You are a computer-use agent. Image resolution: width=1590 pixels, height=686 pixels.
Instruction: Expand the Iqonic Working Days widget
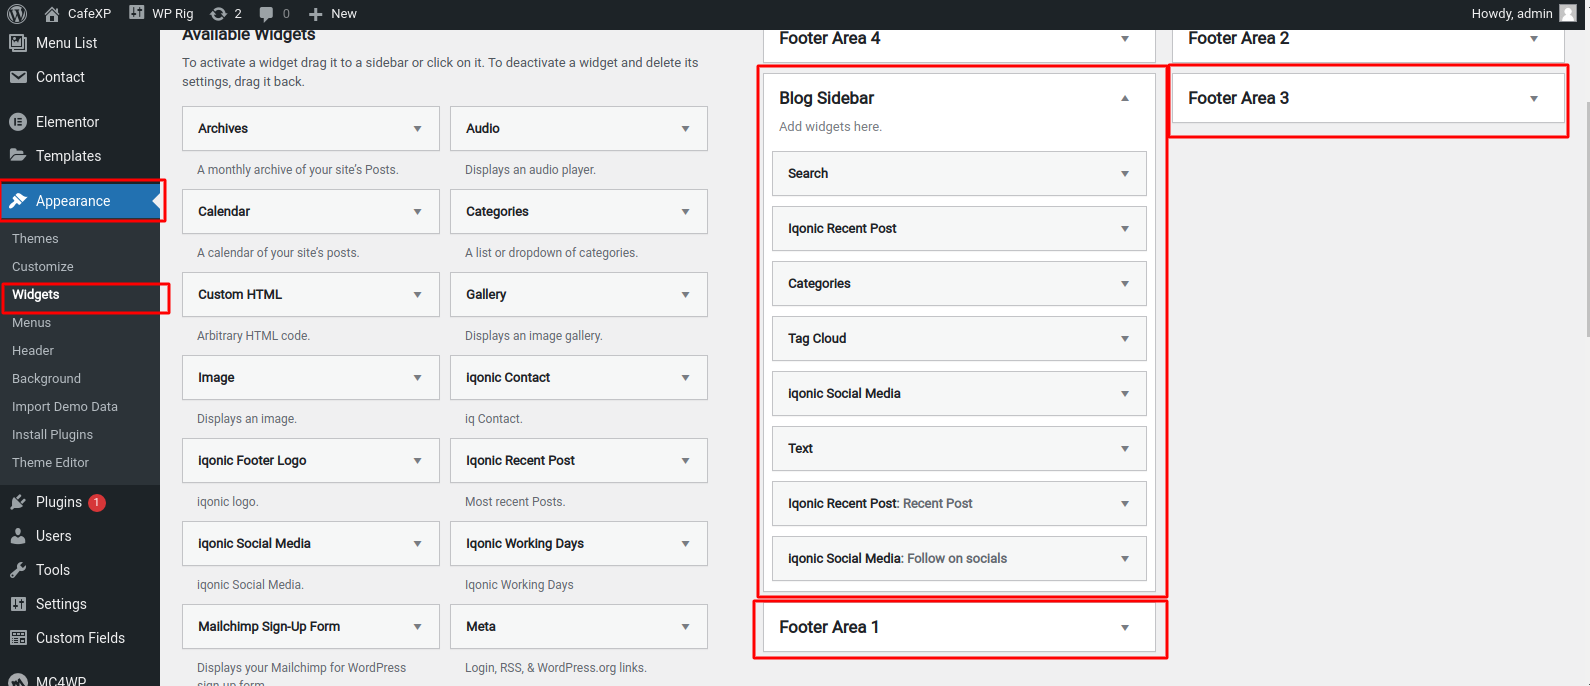[x=685, y=544]
